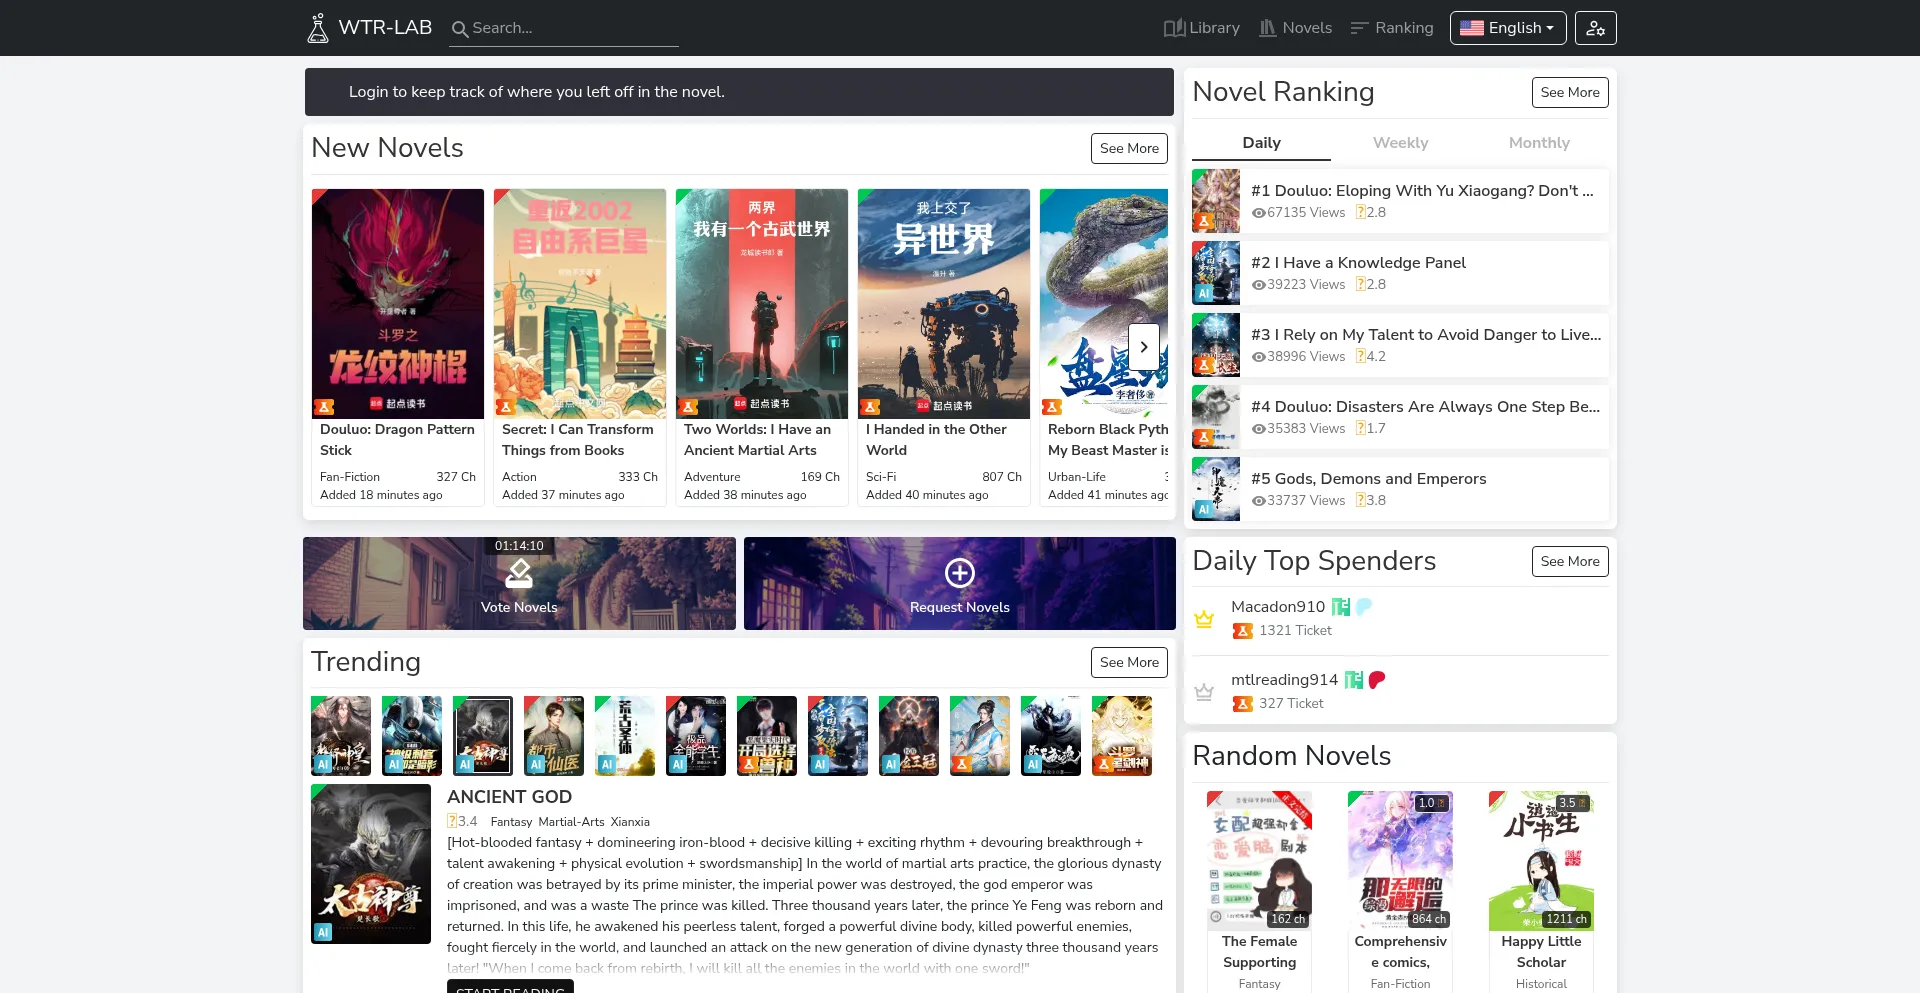1920x993 pixels.
Task: Click the Vote Novels stamp icon
Action: [x=519, y=573]
